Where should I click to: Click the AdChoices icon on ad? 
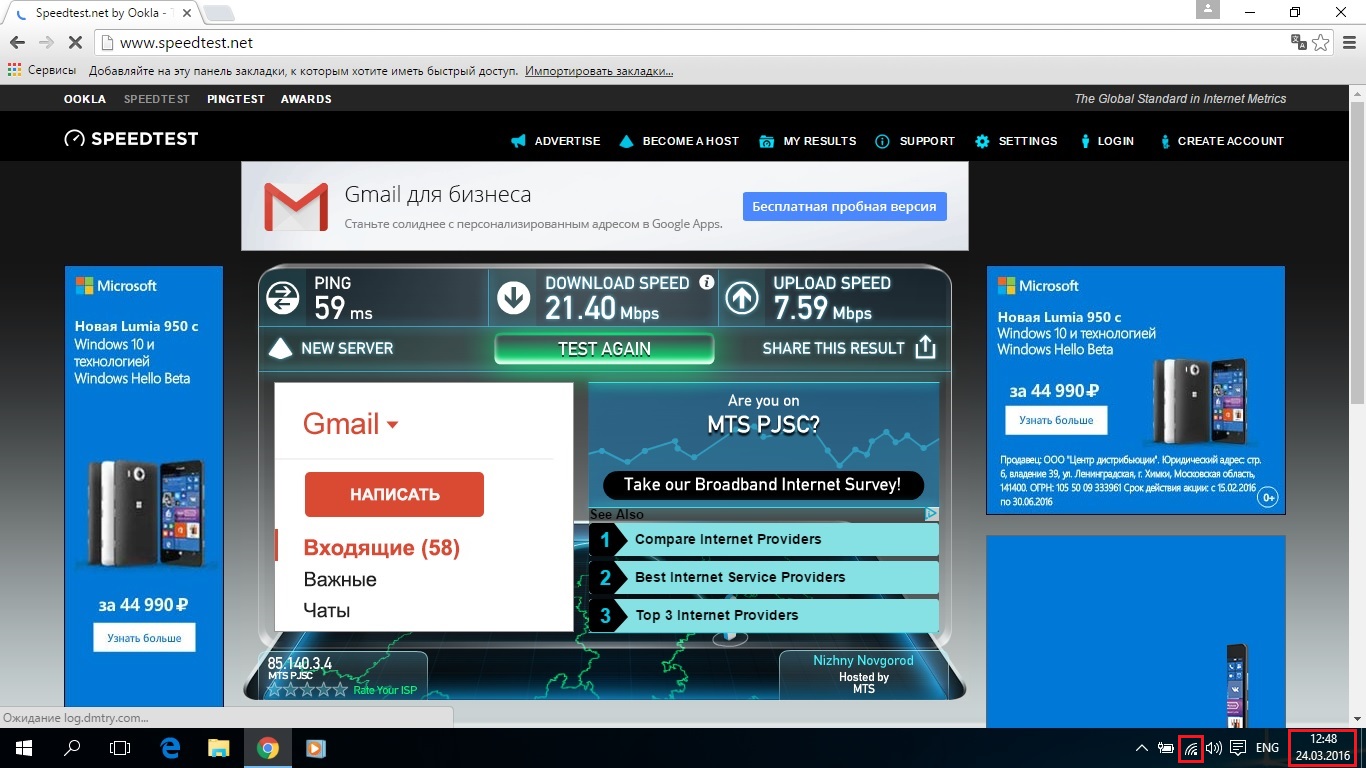click(x=931, y=514)
